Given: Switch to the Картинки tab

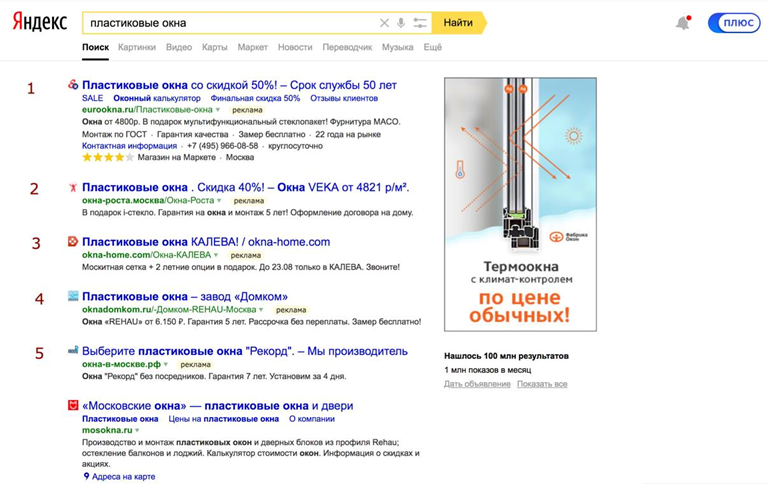Looking at the screenshot, I should (137, 47).
